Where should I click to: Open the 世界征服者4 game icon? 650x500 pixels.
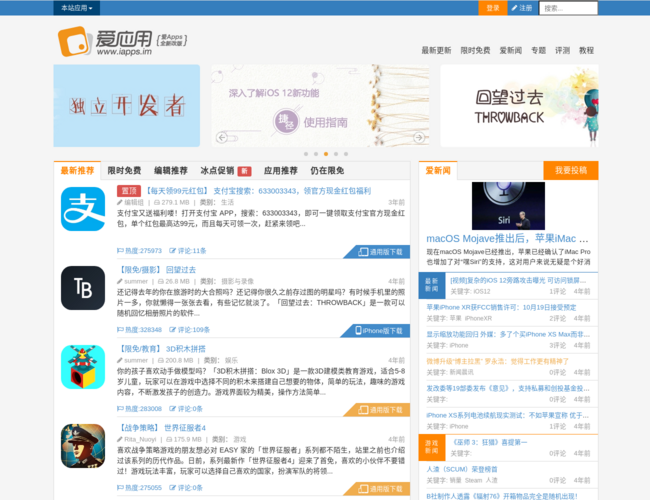pyautogui.click(x=83, y=446)
